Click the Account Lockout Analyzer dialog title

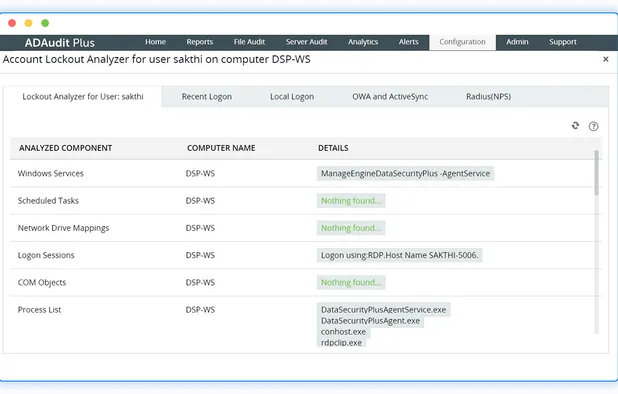point(156,59)
